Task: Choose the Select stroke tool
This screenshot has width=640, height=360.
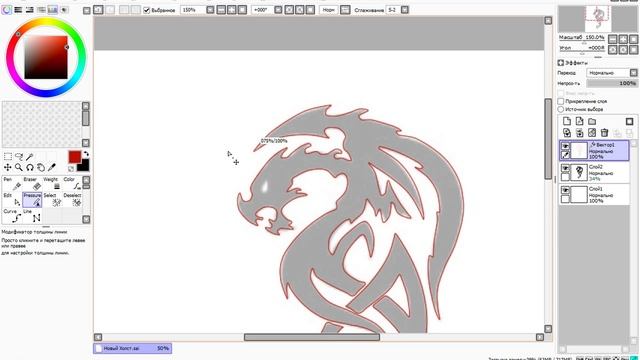Action: tap(51, 200)
